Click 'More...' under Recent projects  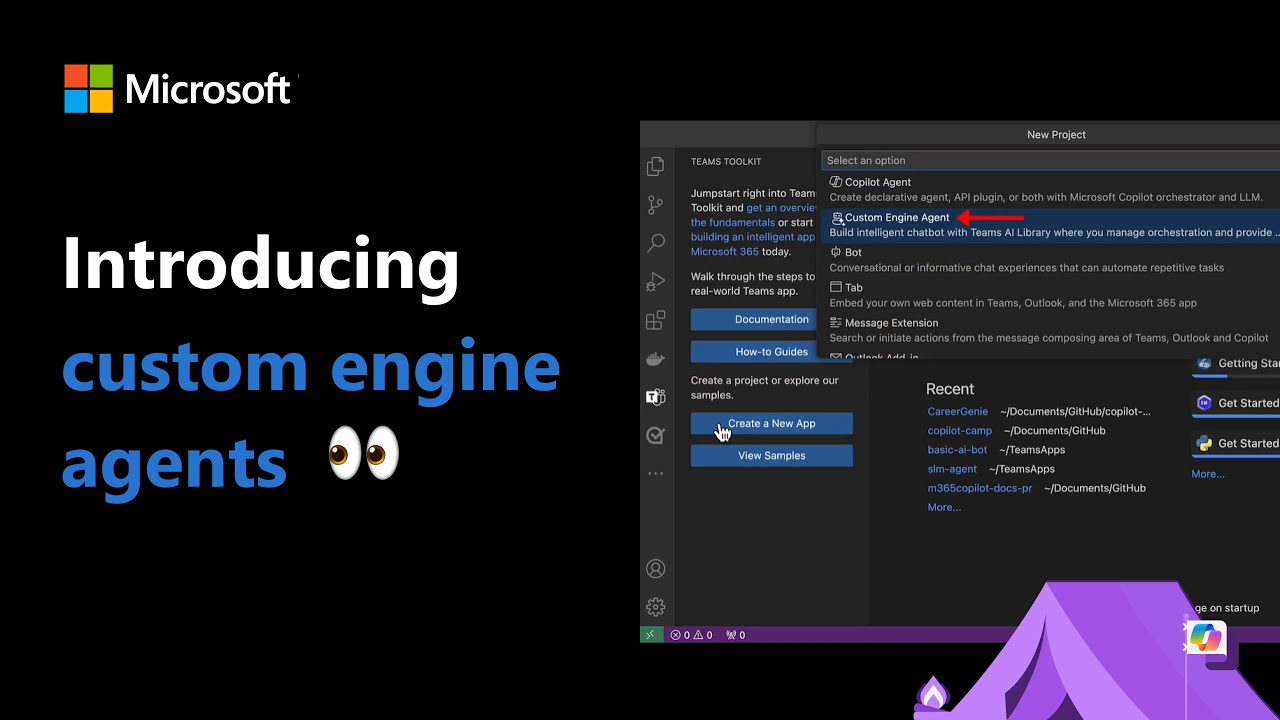pos(944,507)
